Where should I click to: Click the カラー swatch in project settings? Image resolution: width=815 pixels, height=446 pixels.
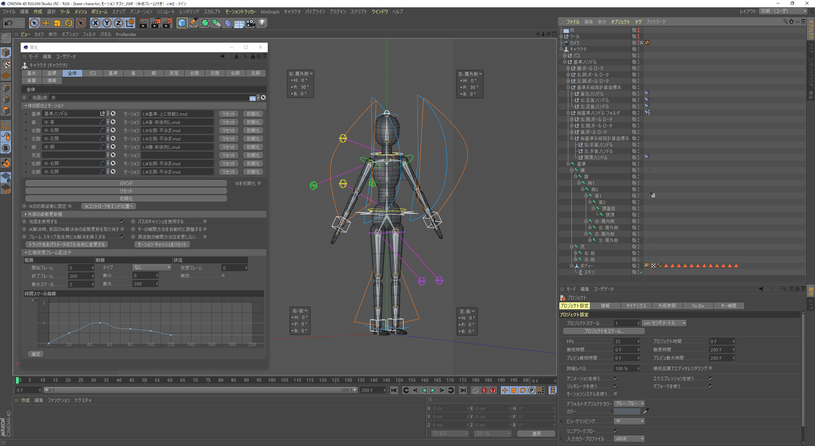pyautogui.click(x=627, y=412)
